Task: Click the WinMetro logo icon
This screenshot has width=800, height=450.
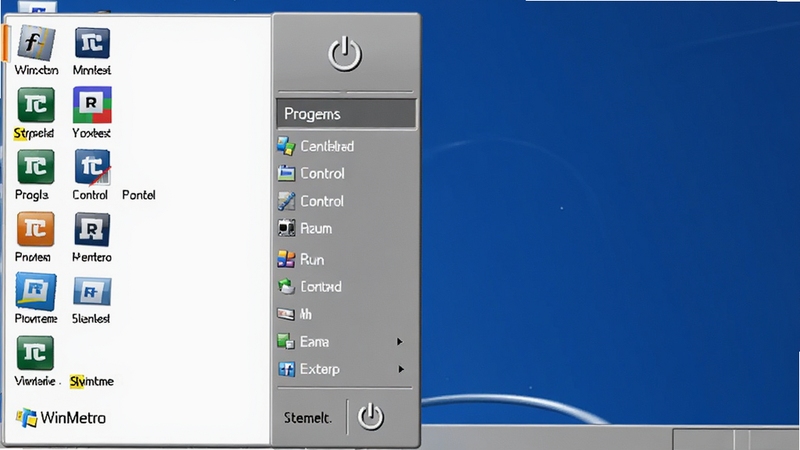Action: [x=27, y=418]
